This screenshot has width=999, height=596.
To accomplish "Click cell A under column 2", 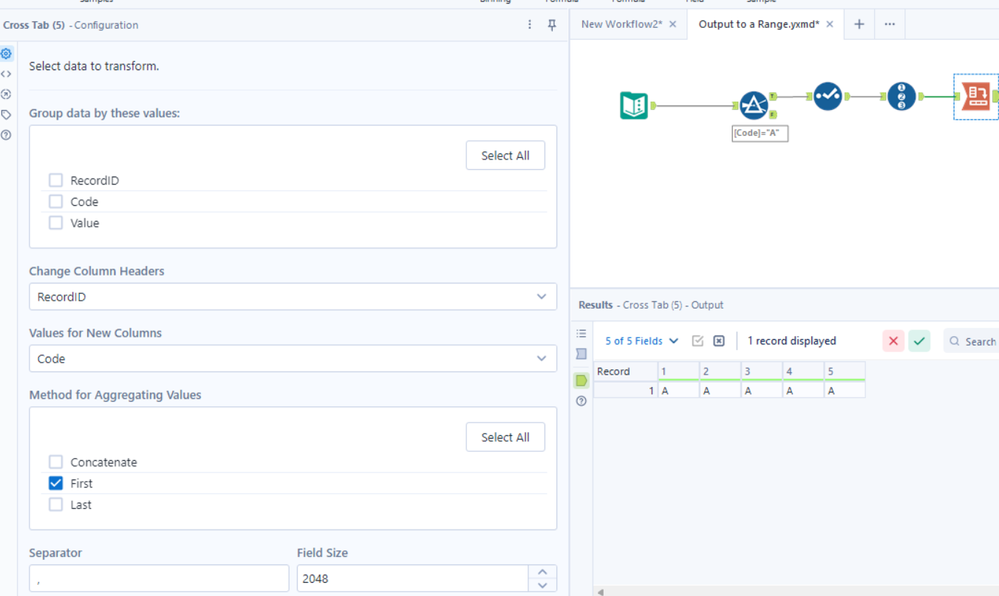I will tap(721, 391).
